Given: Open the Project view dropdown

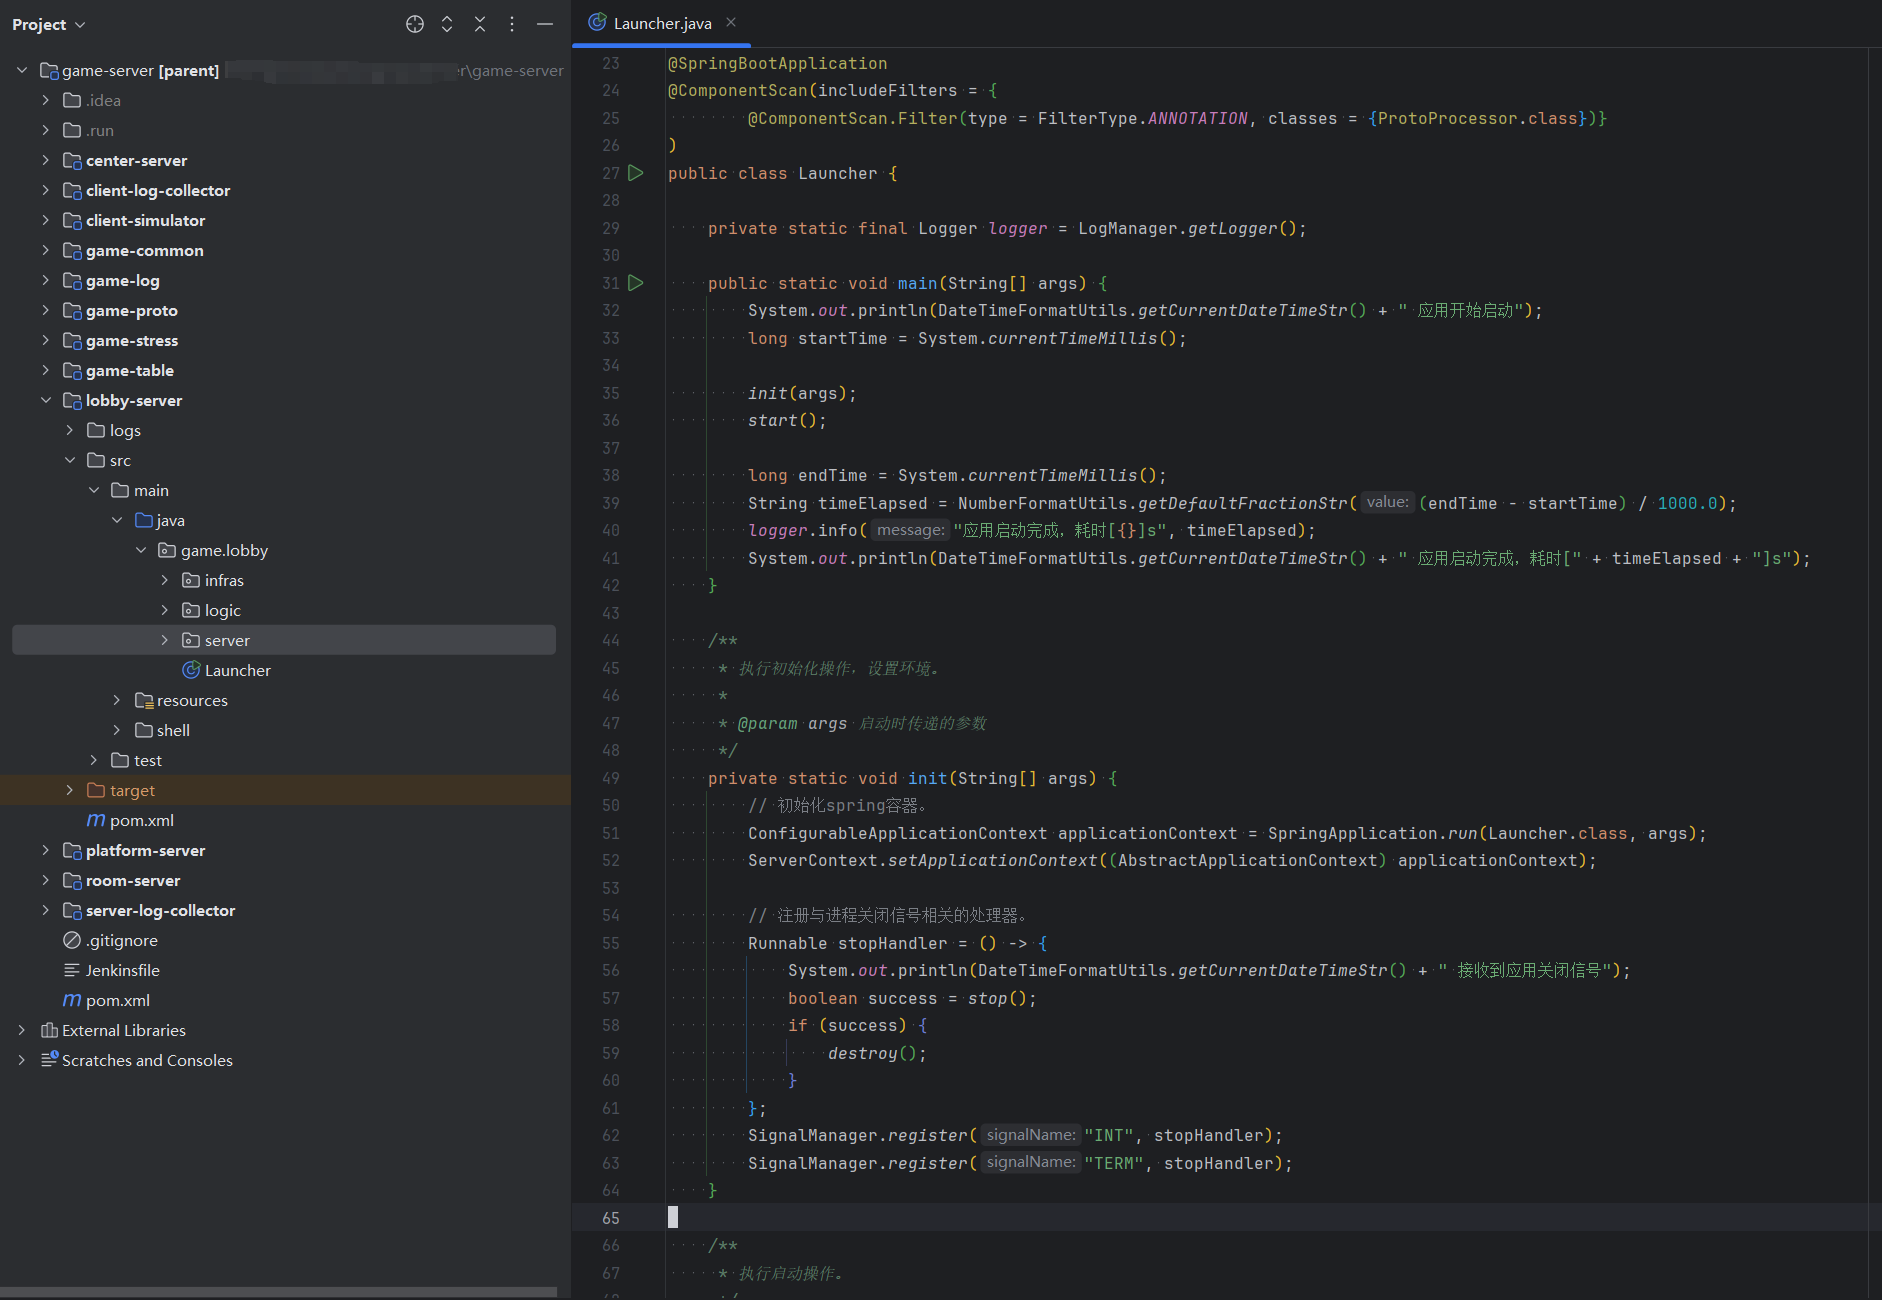Looking at the screenshot, I should pyautogui.click(x=49, y=24).
